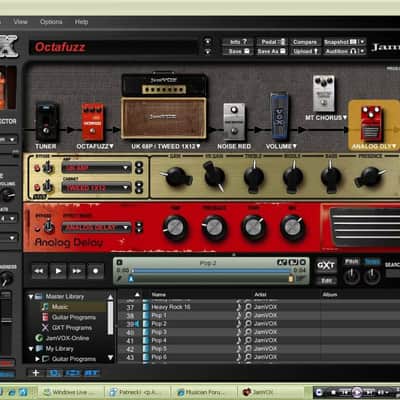Click the amp presence knob
The image size is (400, 400).
(x=370, y=177)
